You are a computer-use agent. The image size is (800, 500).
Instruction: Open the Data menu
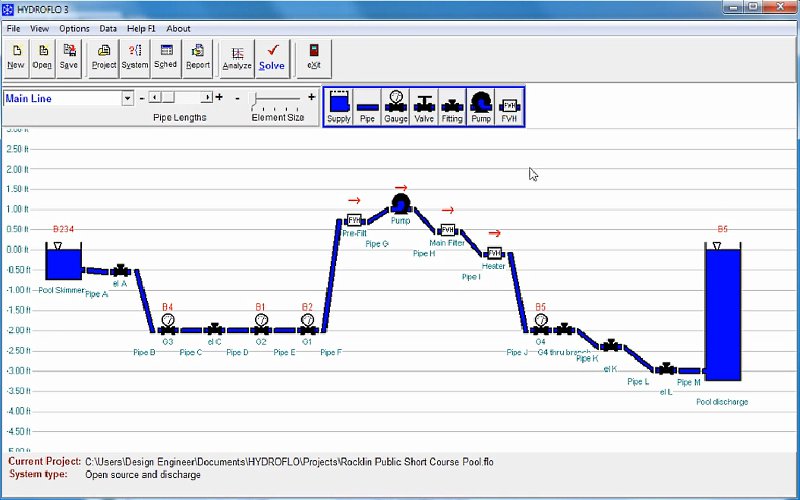click(x=108, y=29)
